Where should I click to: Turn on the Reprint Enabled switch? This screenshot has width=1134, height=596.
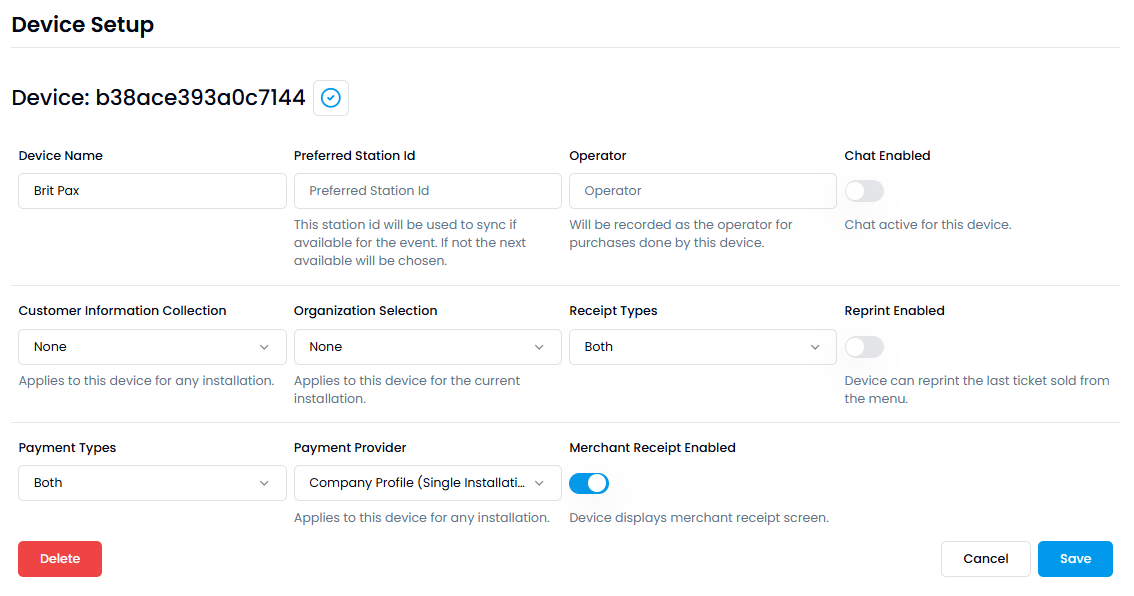pyautogui.click(x=864, y=347)
